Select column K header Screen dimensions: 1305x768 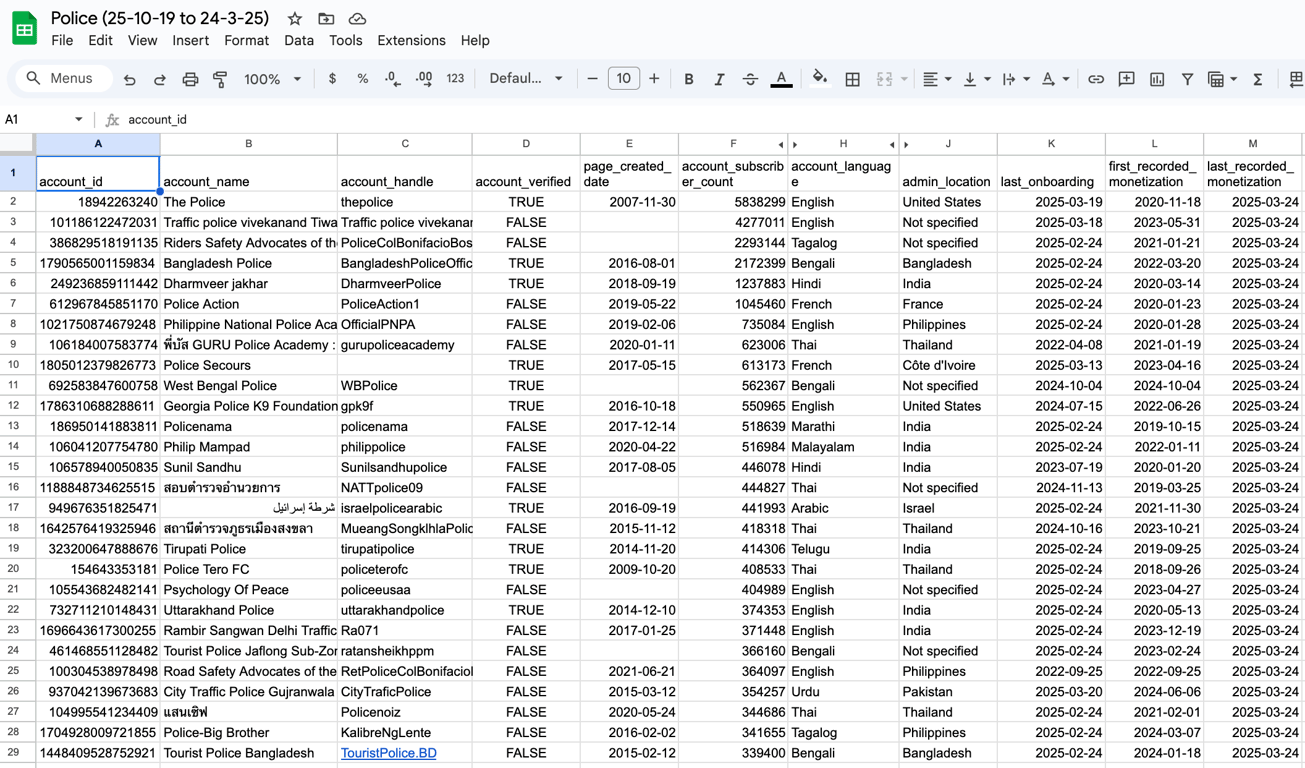pyautogui.click(x=1051, y=144)
